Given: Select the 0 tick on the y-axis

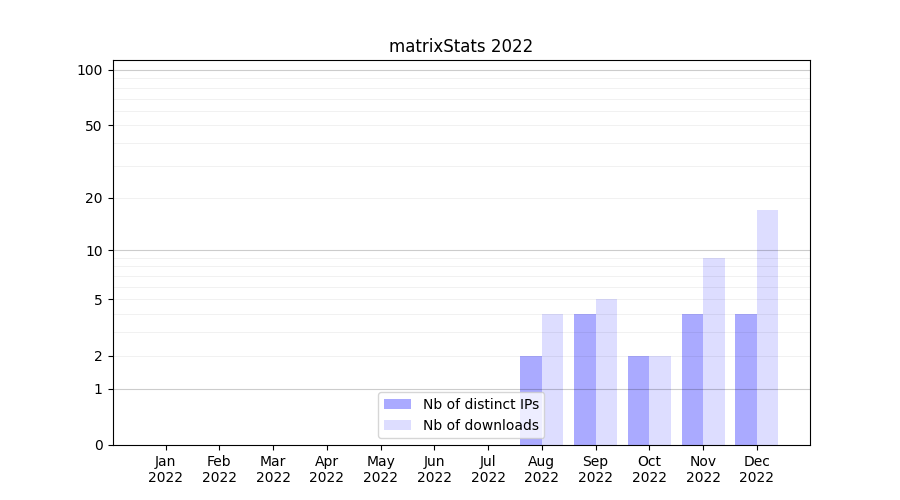Looking at the screenshot, I should coord(98,445).
